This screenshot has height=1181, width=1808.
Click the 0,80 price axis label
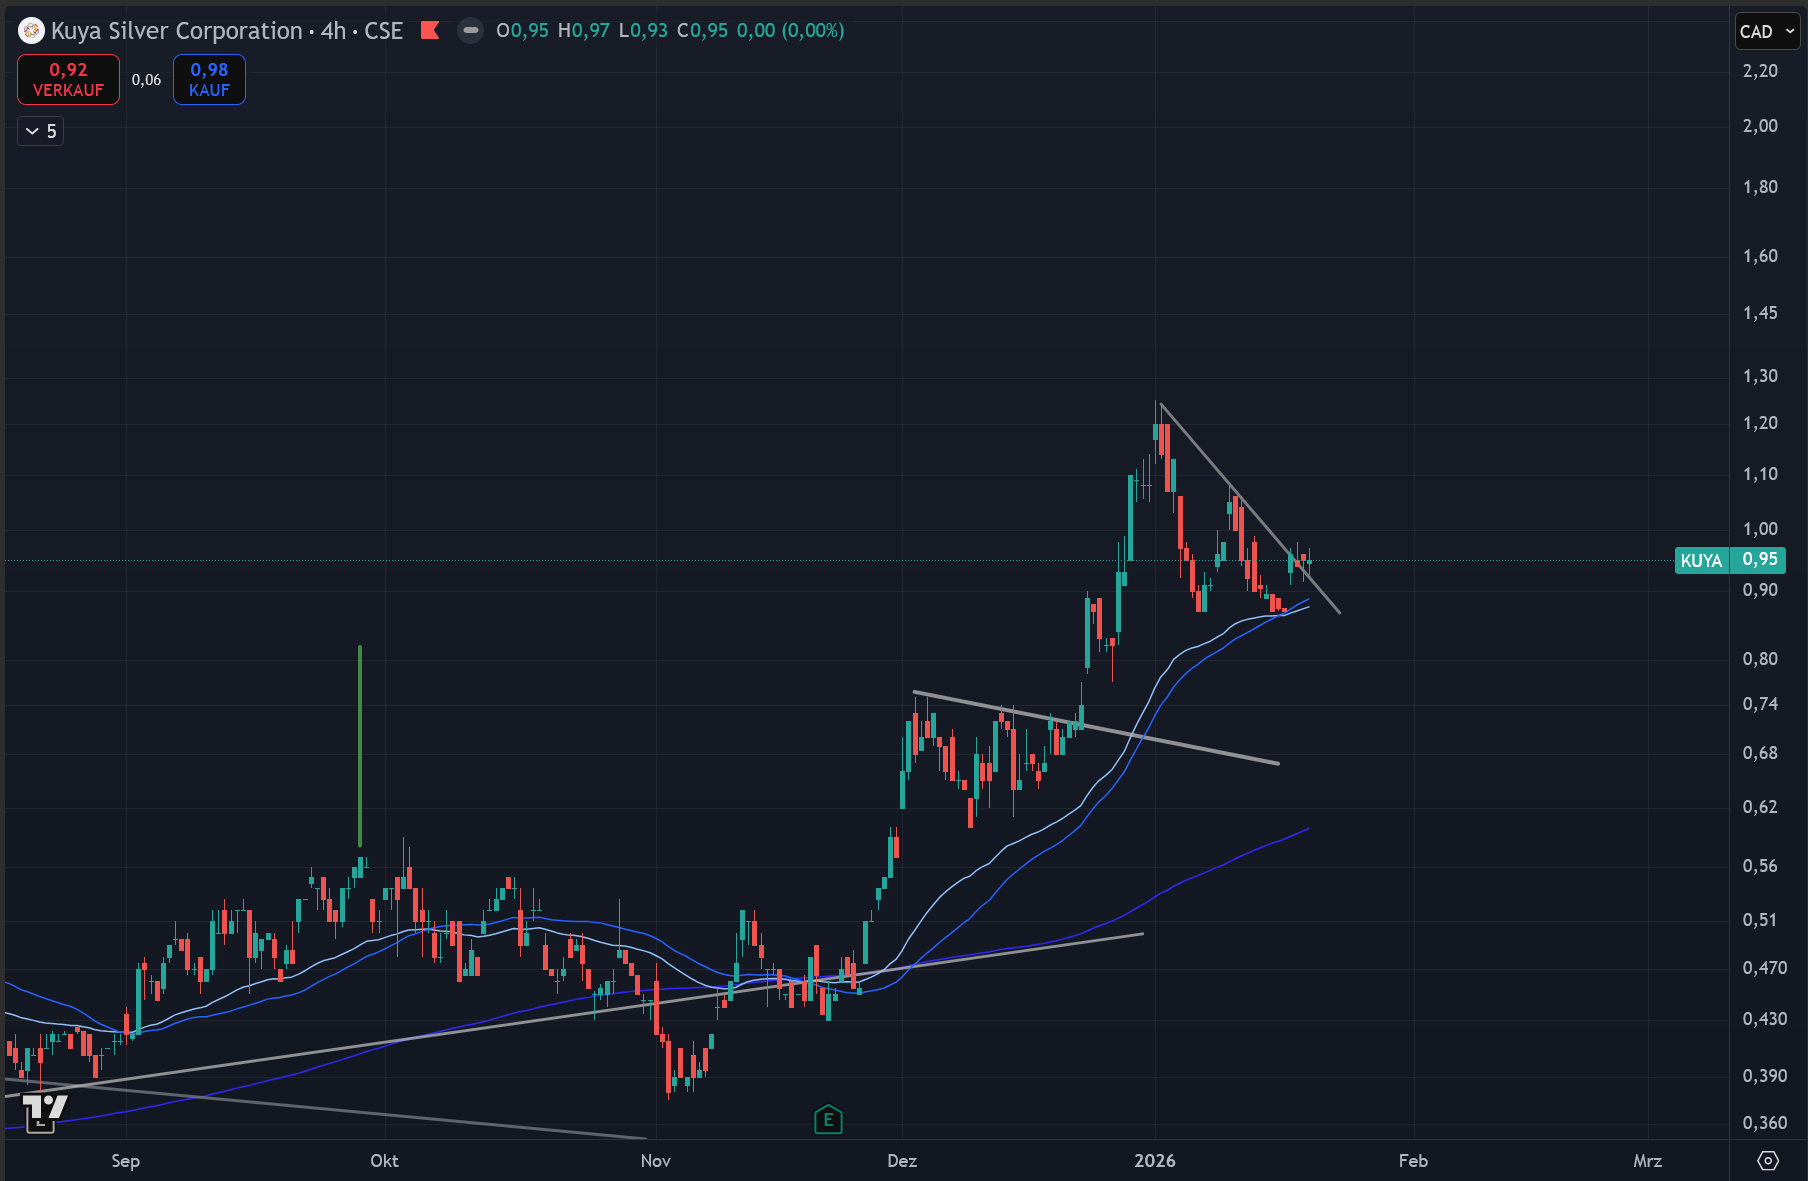coord(1760,659)
